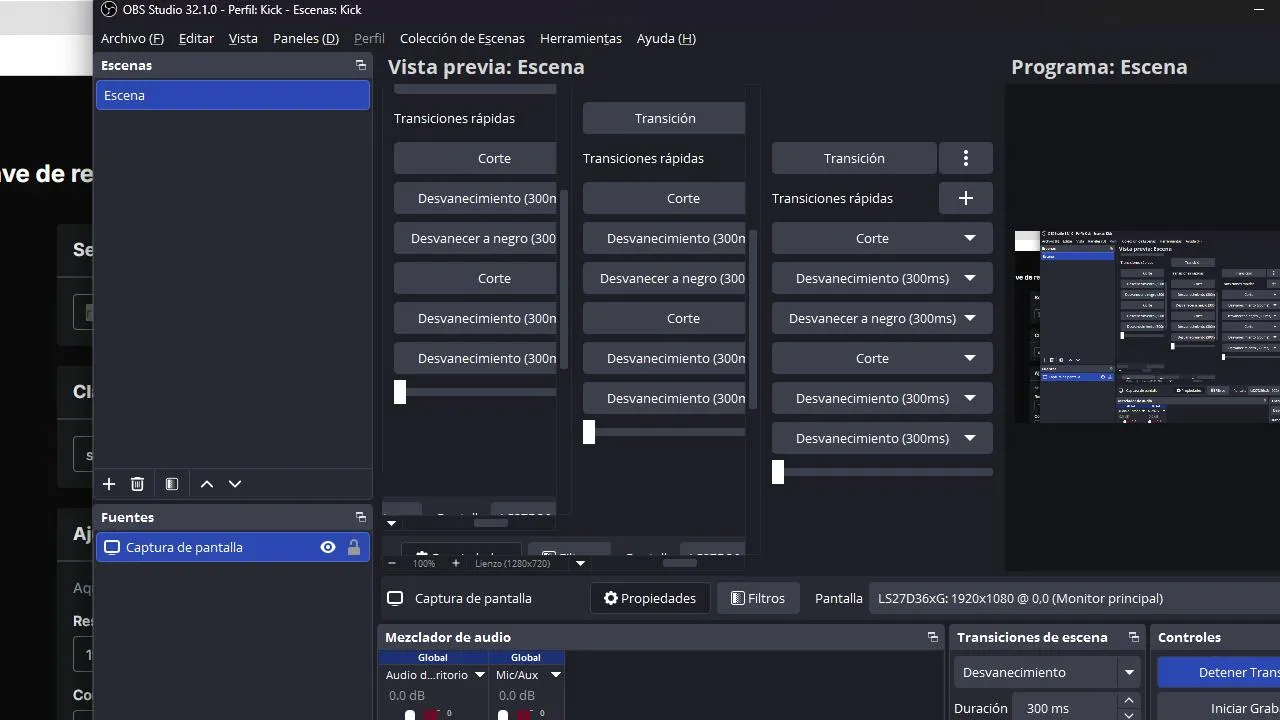Move the scene up with the arrow
Image resolution: width=1280 pixels, height=720 pixels.
pyautogui.click(x=207, y=484)
